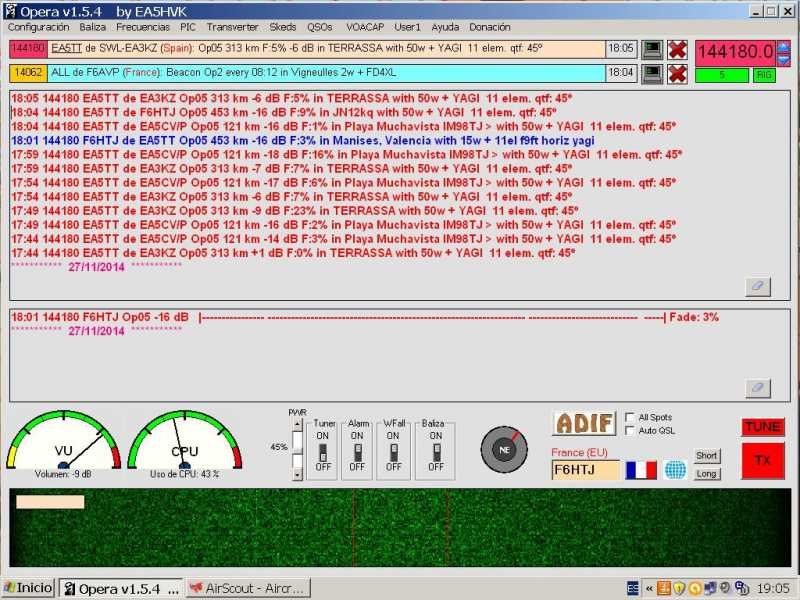
Task: Open the Skeds menu
Action: click(x=283, y=27)
